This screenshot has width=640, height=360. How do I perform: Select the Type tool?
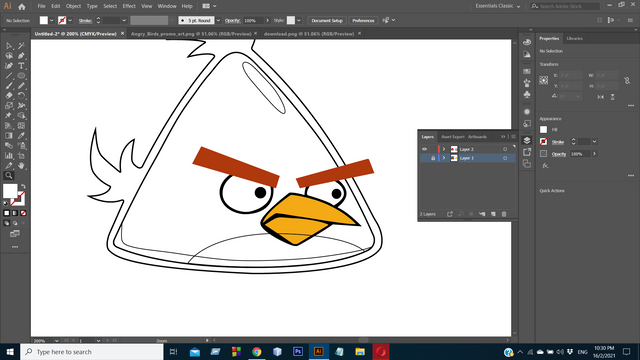(x=21, y=66)
